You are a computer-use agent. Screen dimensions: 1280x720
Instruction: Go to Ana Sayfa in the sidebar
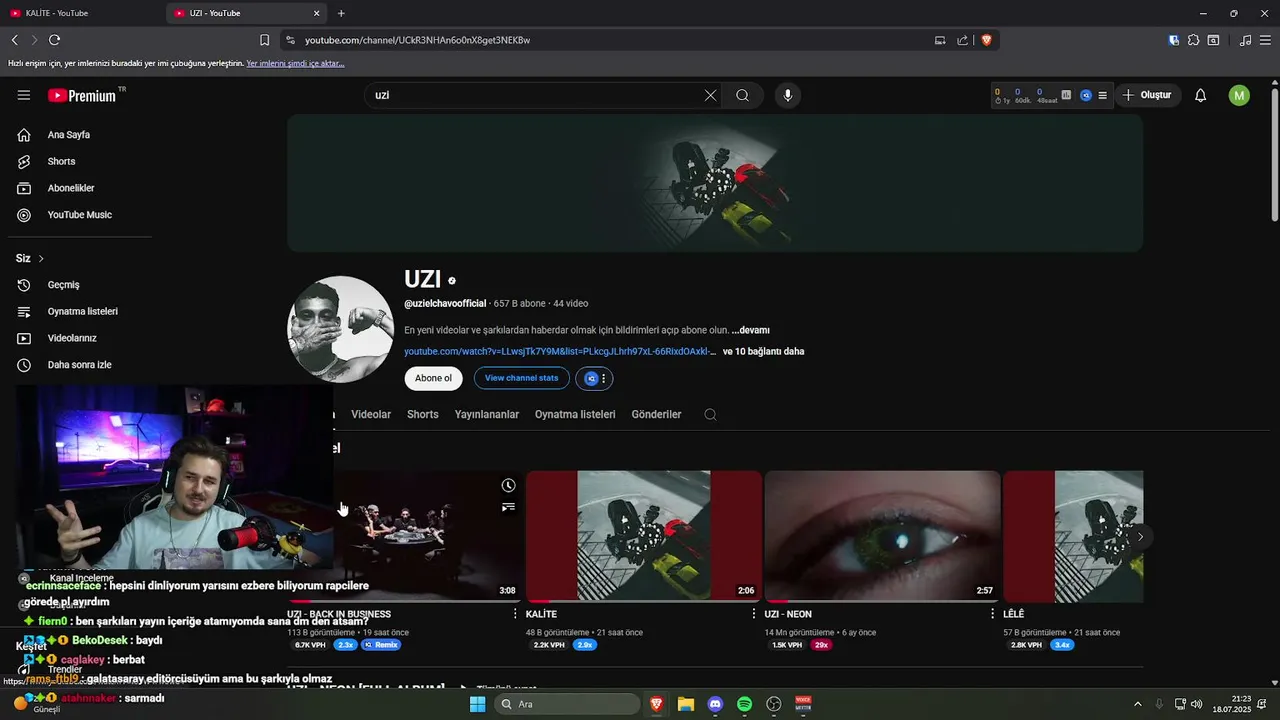68,135
